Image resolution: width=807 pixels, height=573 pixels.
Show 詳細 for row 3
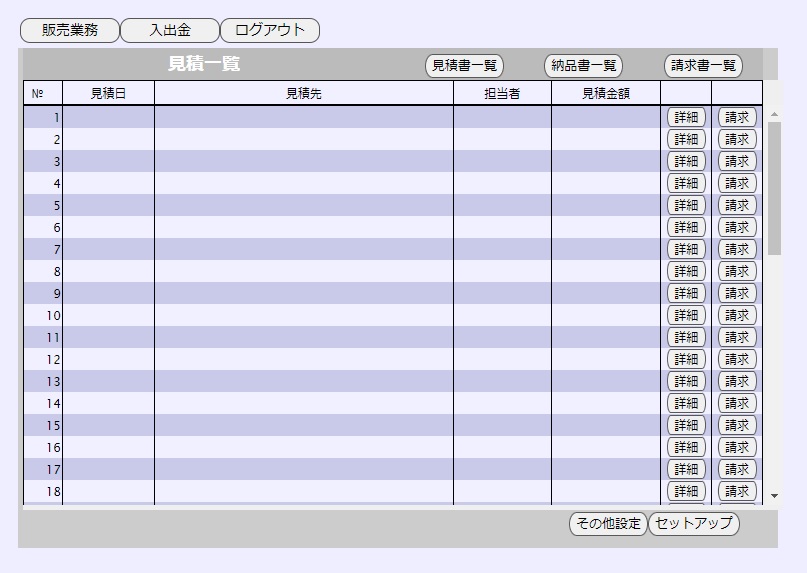(x=686, y=162)
